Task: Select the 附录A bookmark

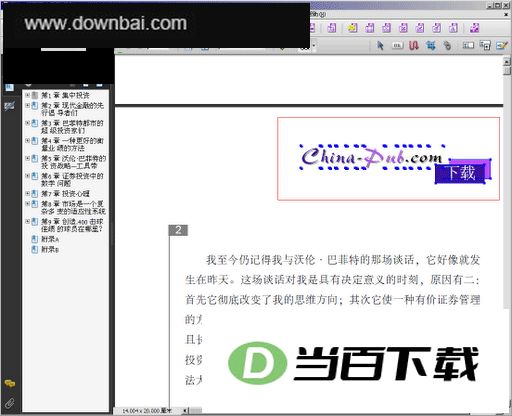Action: click(50, 239)
